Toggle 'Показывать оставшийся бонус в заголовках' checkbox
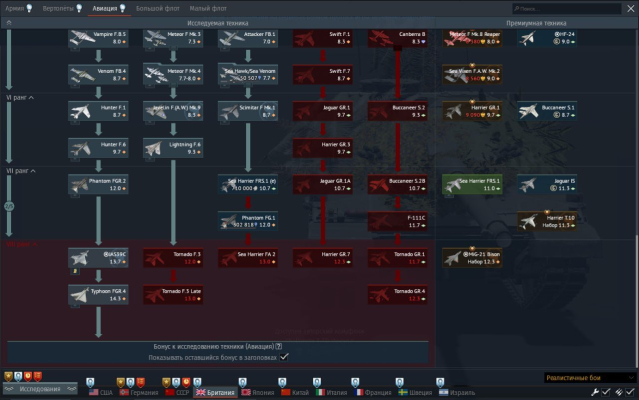This screenshot has height=400, width=639. [285, 356]
